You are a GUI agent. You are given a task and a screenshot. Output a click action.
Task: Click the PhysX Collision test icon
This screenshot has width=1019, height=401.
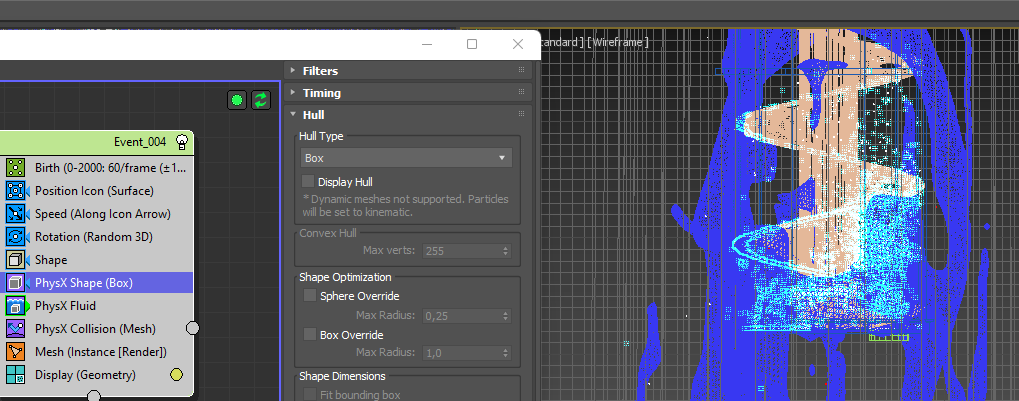coord(15,328)
